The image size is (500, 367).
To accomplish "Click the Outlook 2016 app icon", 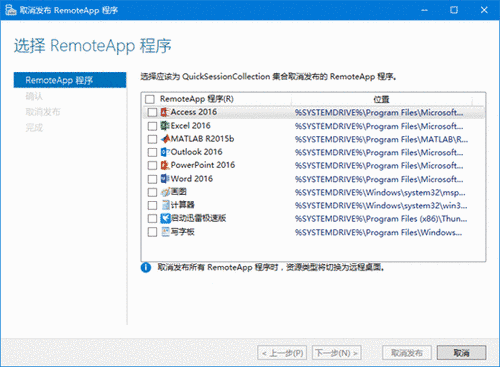I will 165,152.
